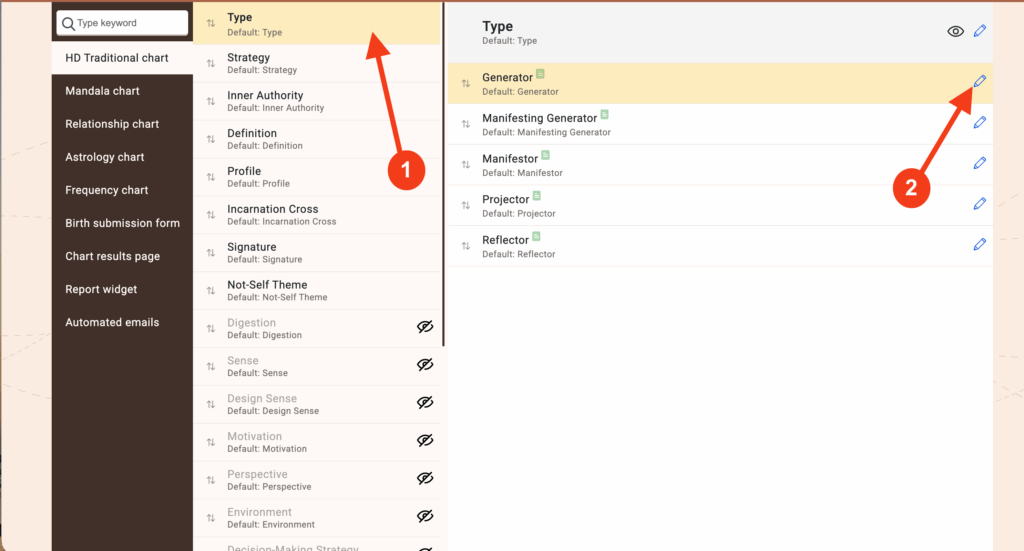Unhide the Motivation field via eye icon
1024x551 pixels.
coord(425,441)
